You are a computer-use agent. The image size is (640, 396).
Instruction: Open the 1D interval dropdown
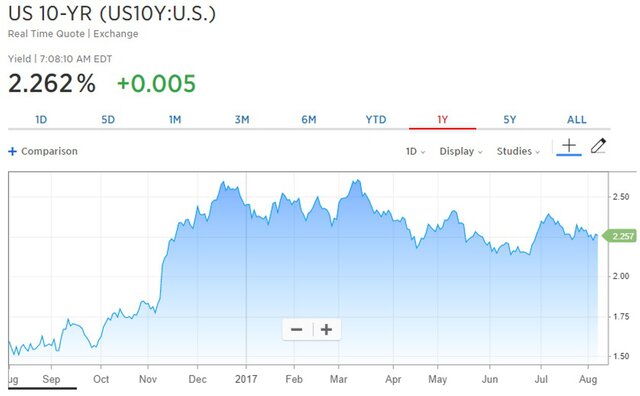click(x=416, y=151)
